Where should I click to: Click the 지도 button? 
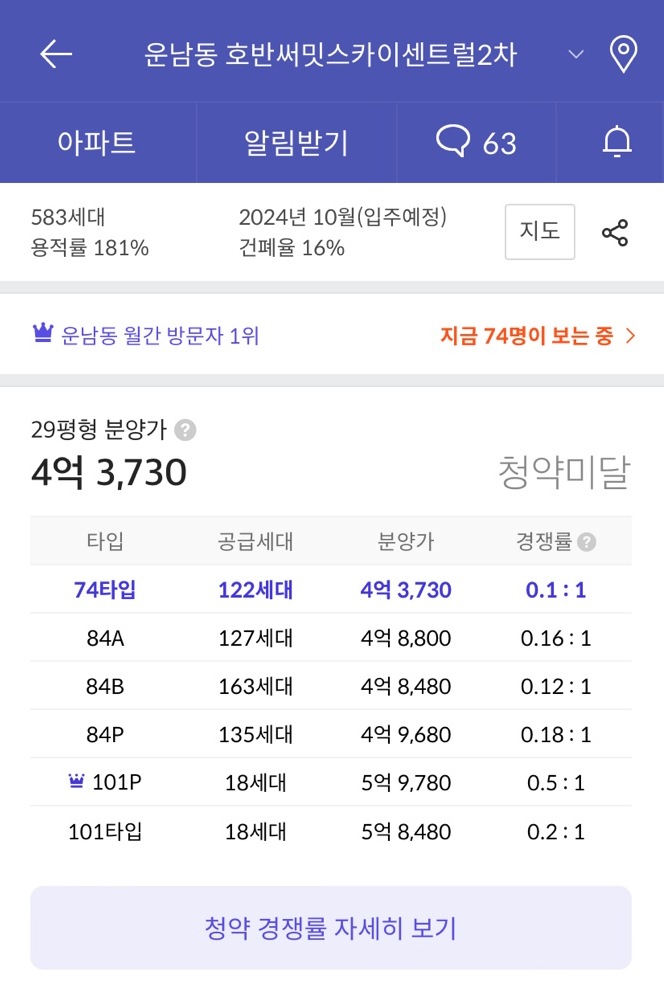coord(540,232)
